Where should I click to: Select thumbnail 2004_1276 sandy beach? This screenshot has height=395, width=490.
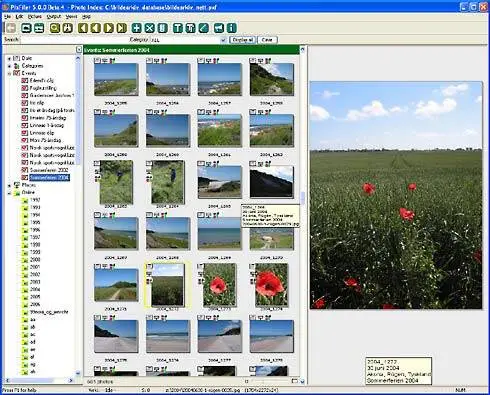click(168, 336)
